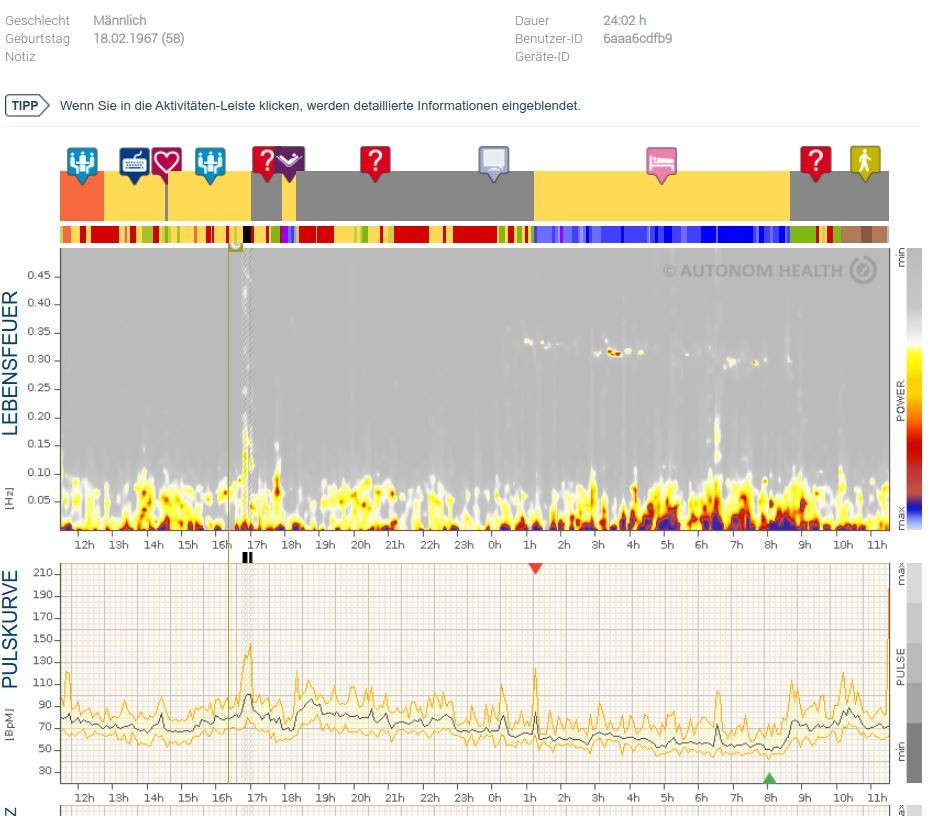Screen dimensions: 951x816
Task: Click the blue sleep section of the color strip
Action: 660,235
